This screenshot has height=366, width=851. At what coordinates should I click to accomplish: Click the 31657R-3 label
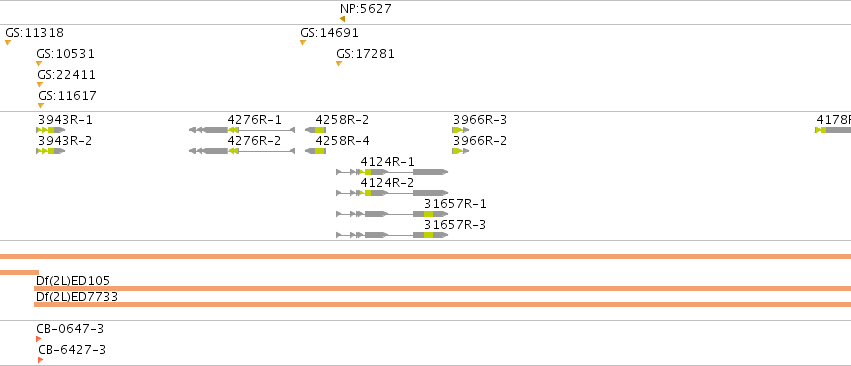click(455, 225)
